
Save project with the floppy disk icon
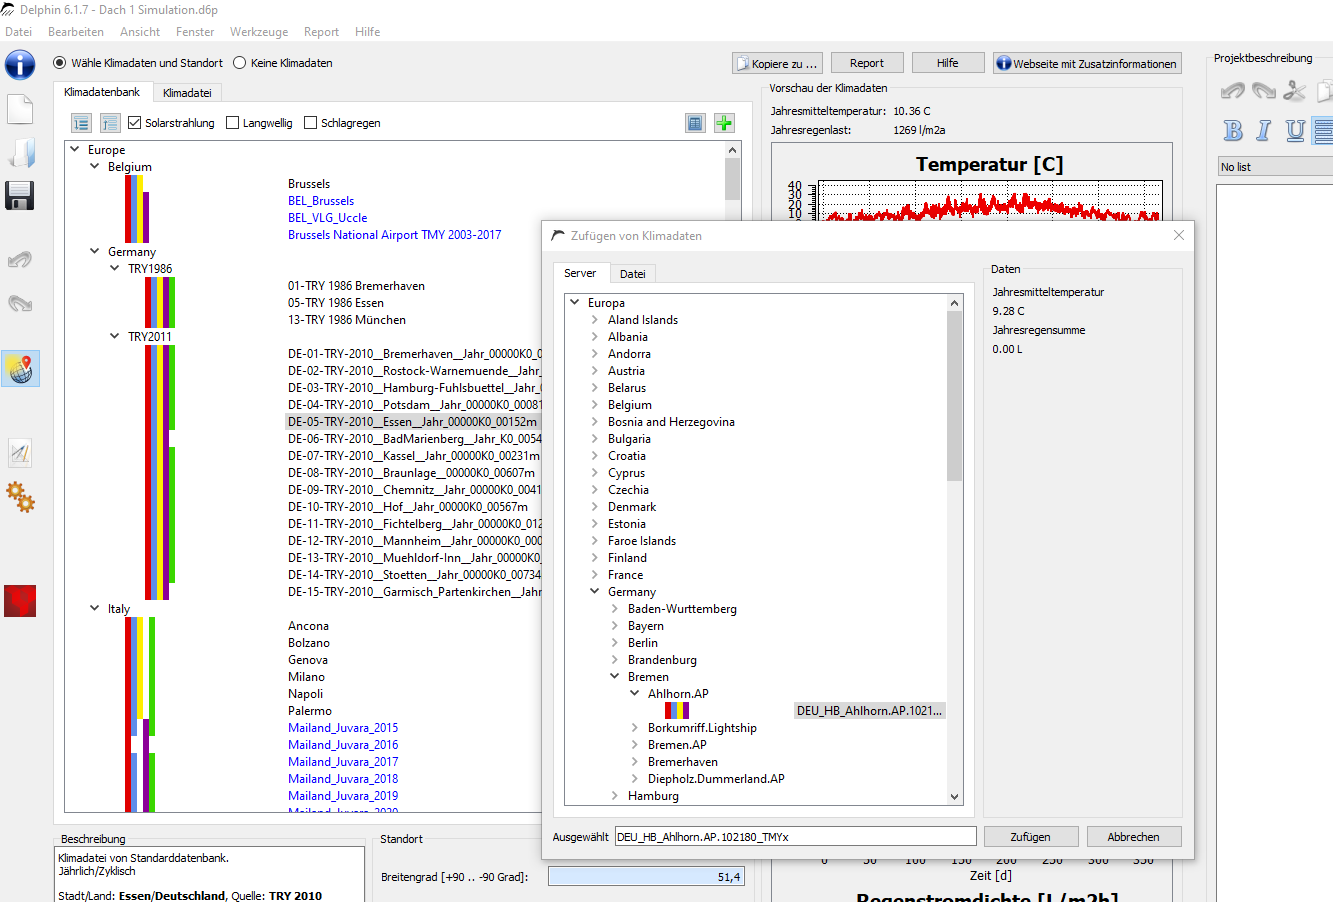pyautogui.click(x=20, y=196)
